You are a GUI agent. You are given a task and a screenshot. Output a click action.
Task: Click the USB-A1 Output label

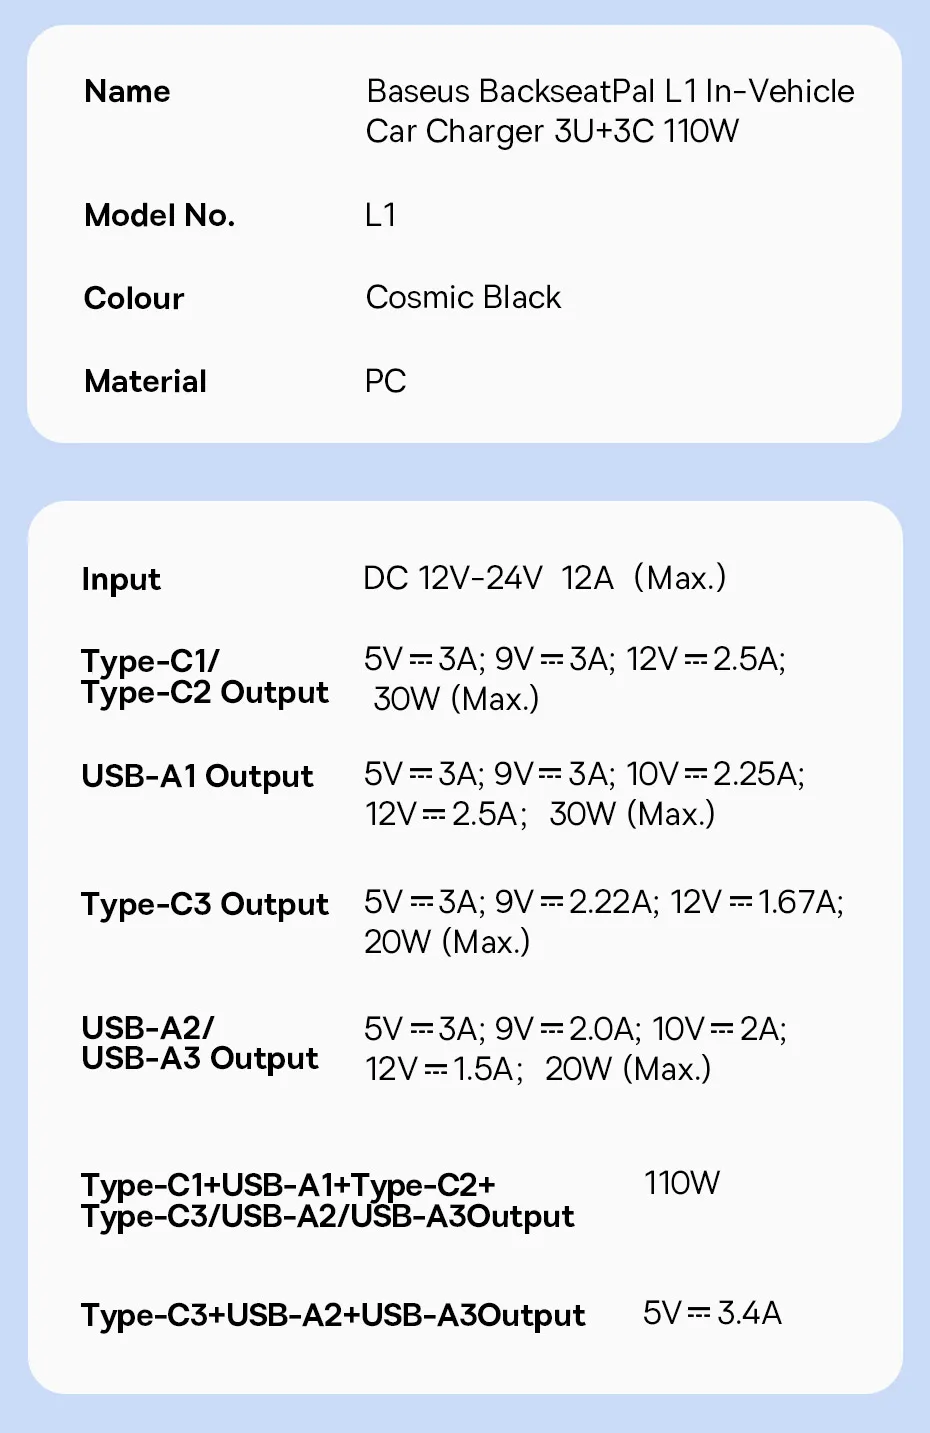197,776
